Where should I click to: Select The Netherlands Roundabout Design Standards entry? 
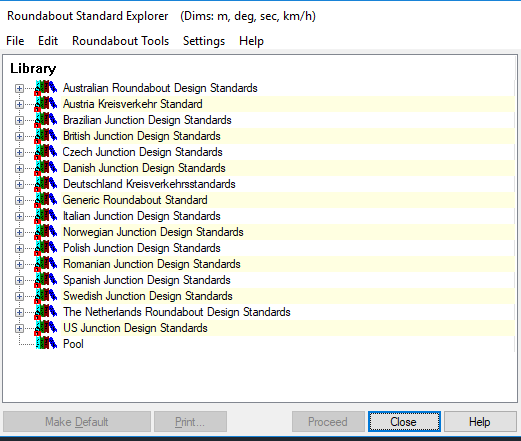(x=177, y=312)
